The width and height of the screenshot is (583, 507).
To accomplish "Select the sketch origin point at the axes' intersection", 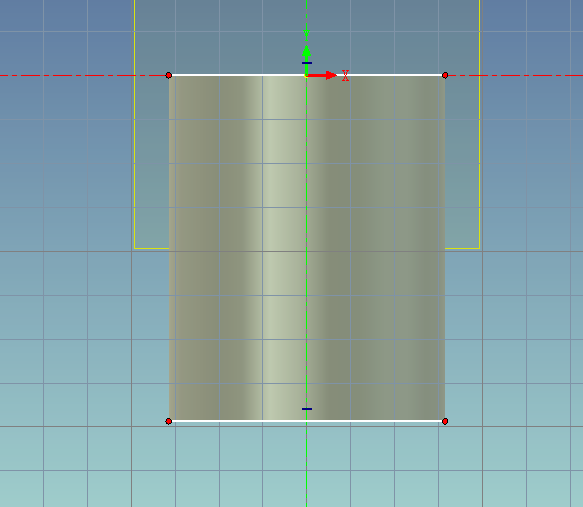I will tap(306, 75).
